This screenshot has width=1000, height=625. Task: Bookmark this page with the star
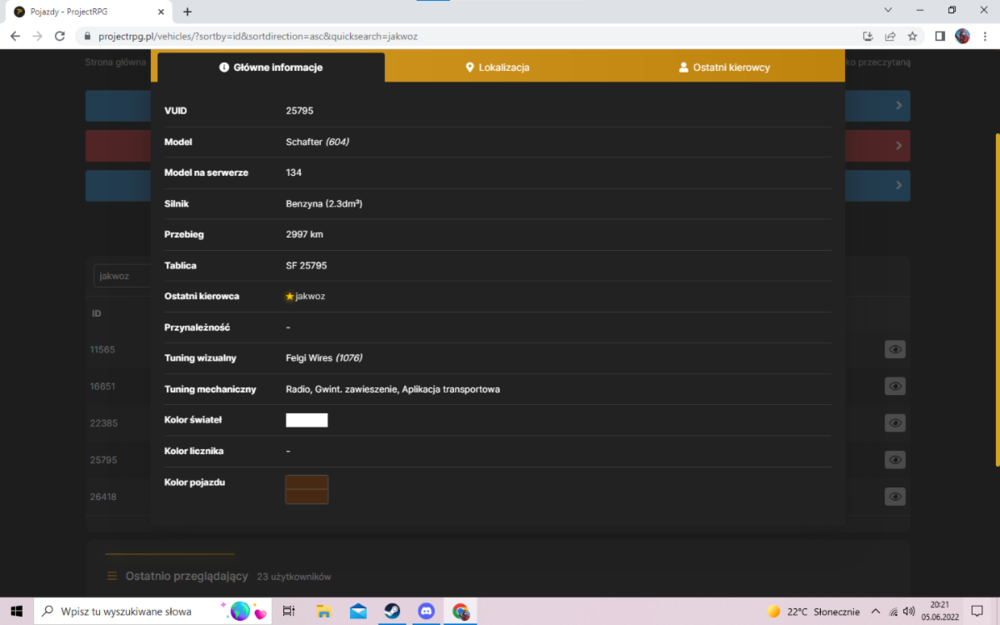tap(912, 36)
